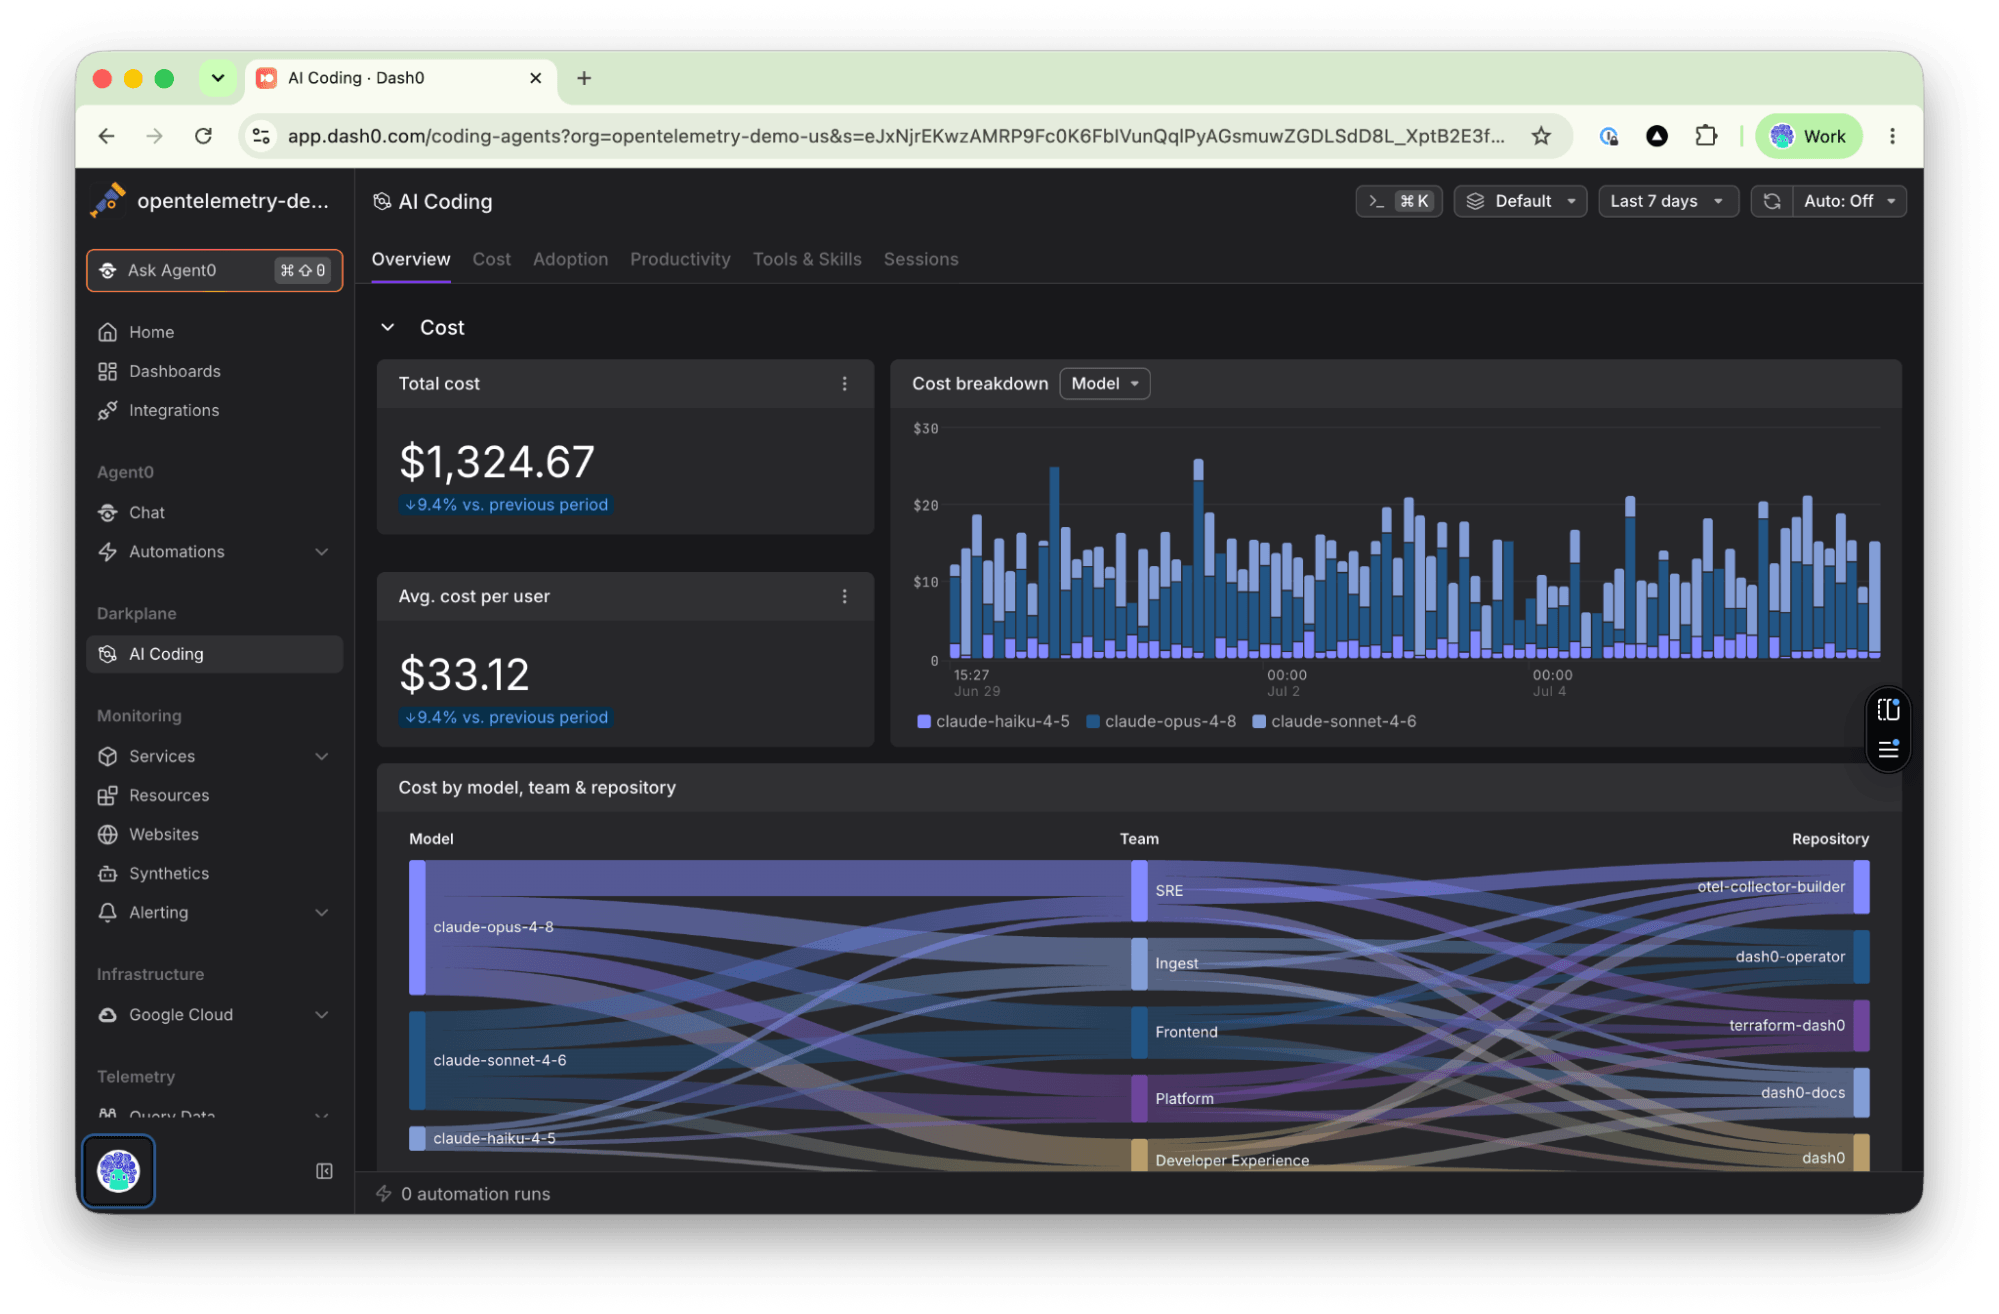Click the site info icon in address bar
Viewport: 1999px width, 1314px height.
coord(261,136)
